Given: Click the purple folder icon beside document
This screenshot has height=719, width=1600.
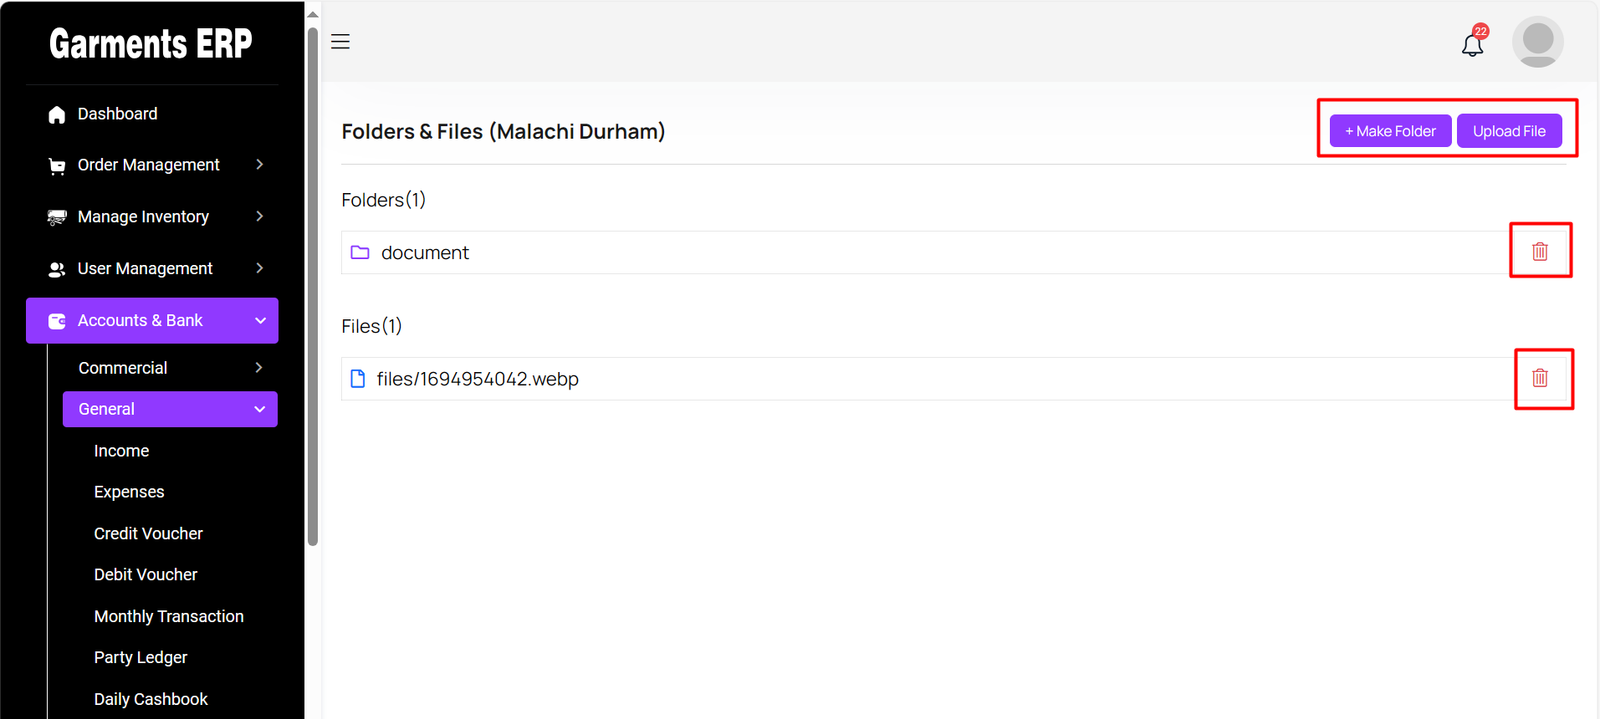Looking at the screenshot, I should [x=360, y=253].
